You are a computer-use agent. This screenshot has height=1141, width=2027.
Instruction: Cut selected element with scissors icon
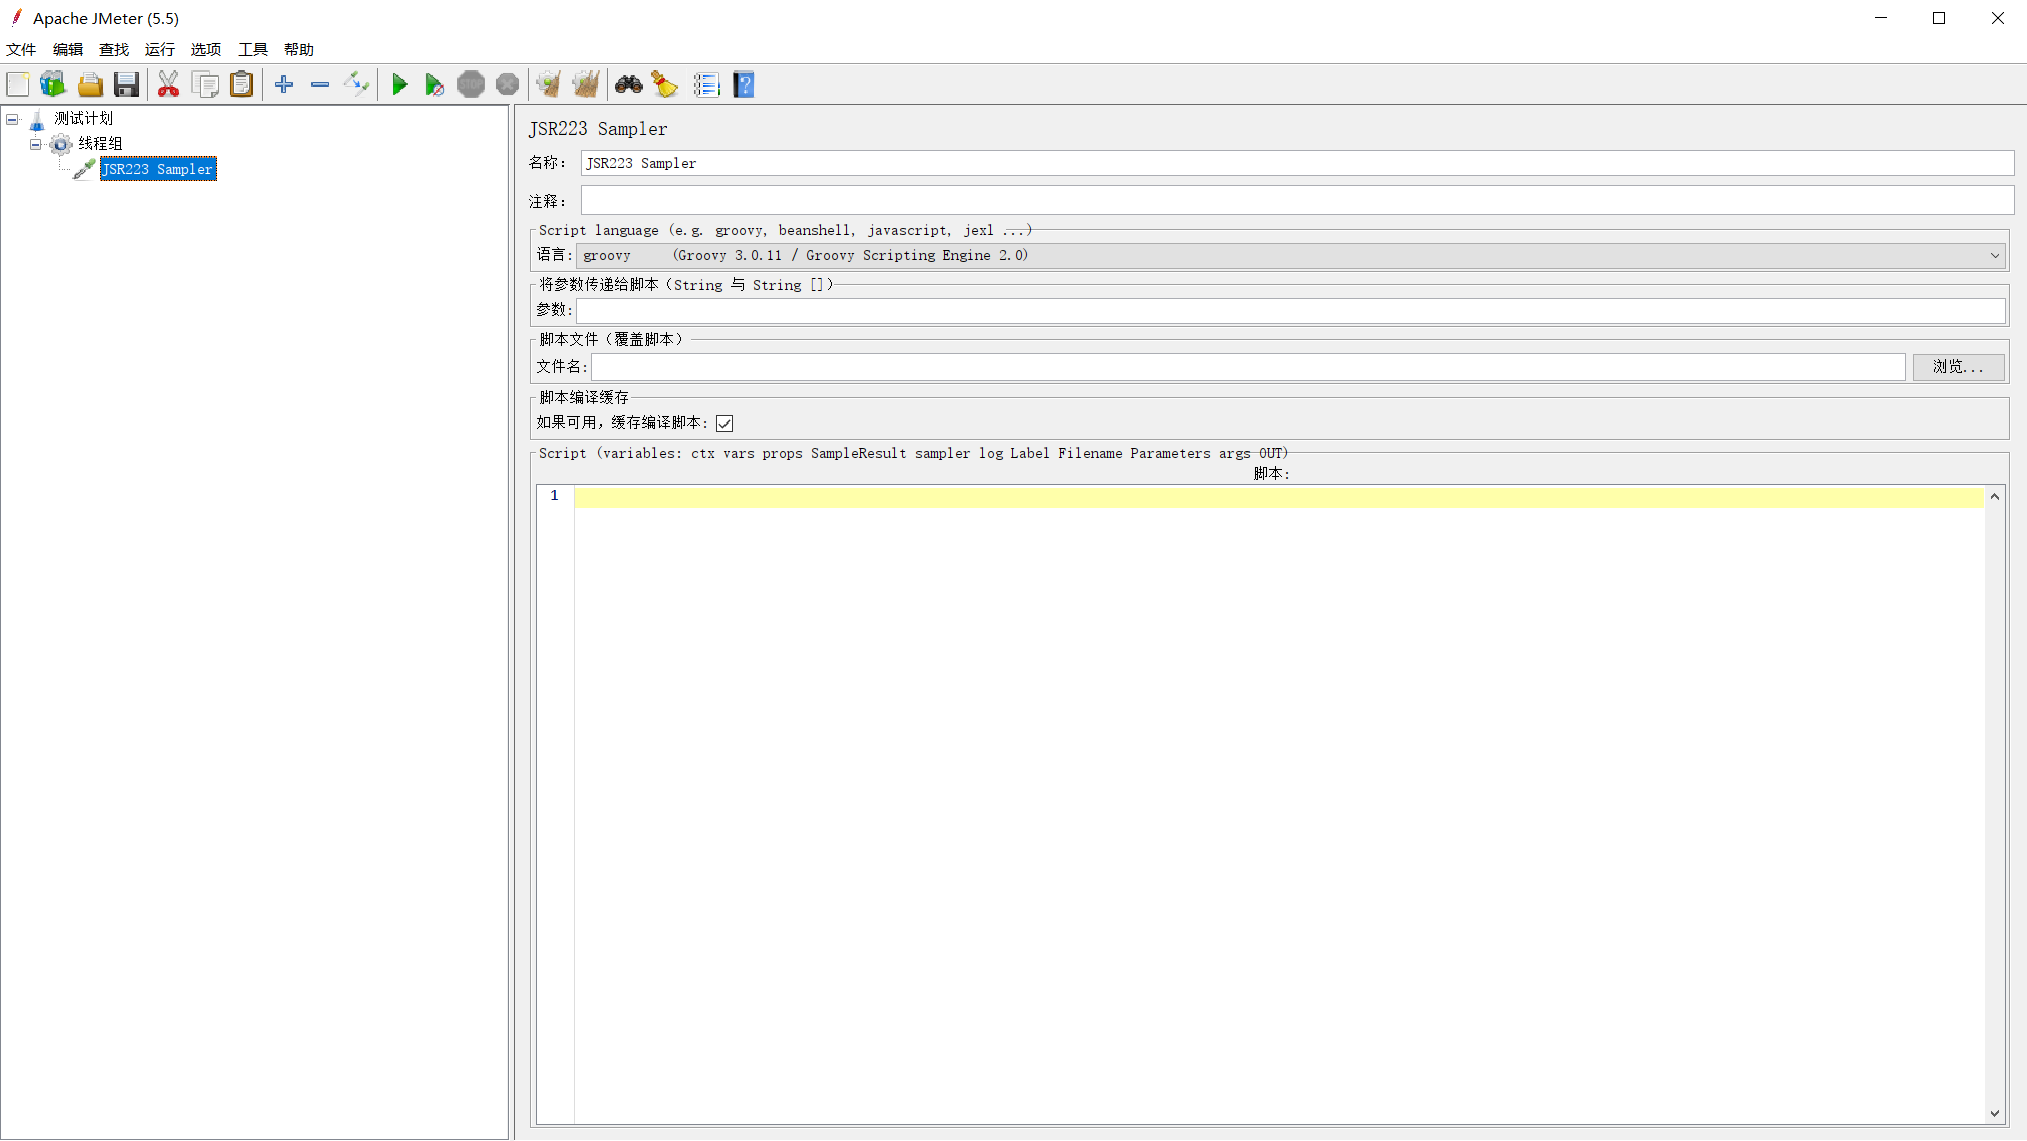coord(168,85)
